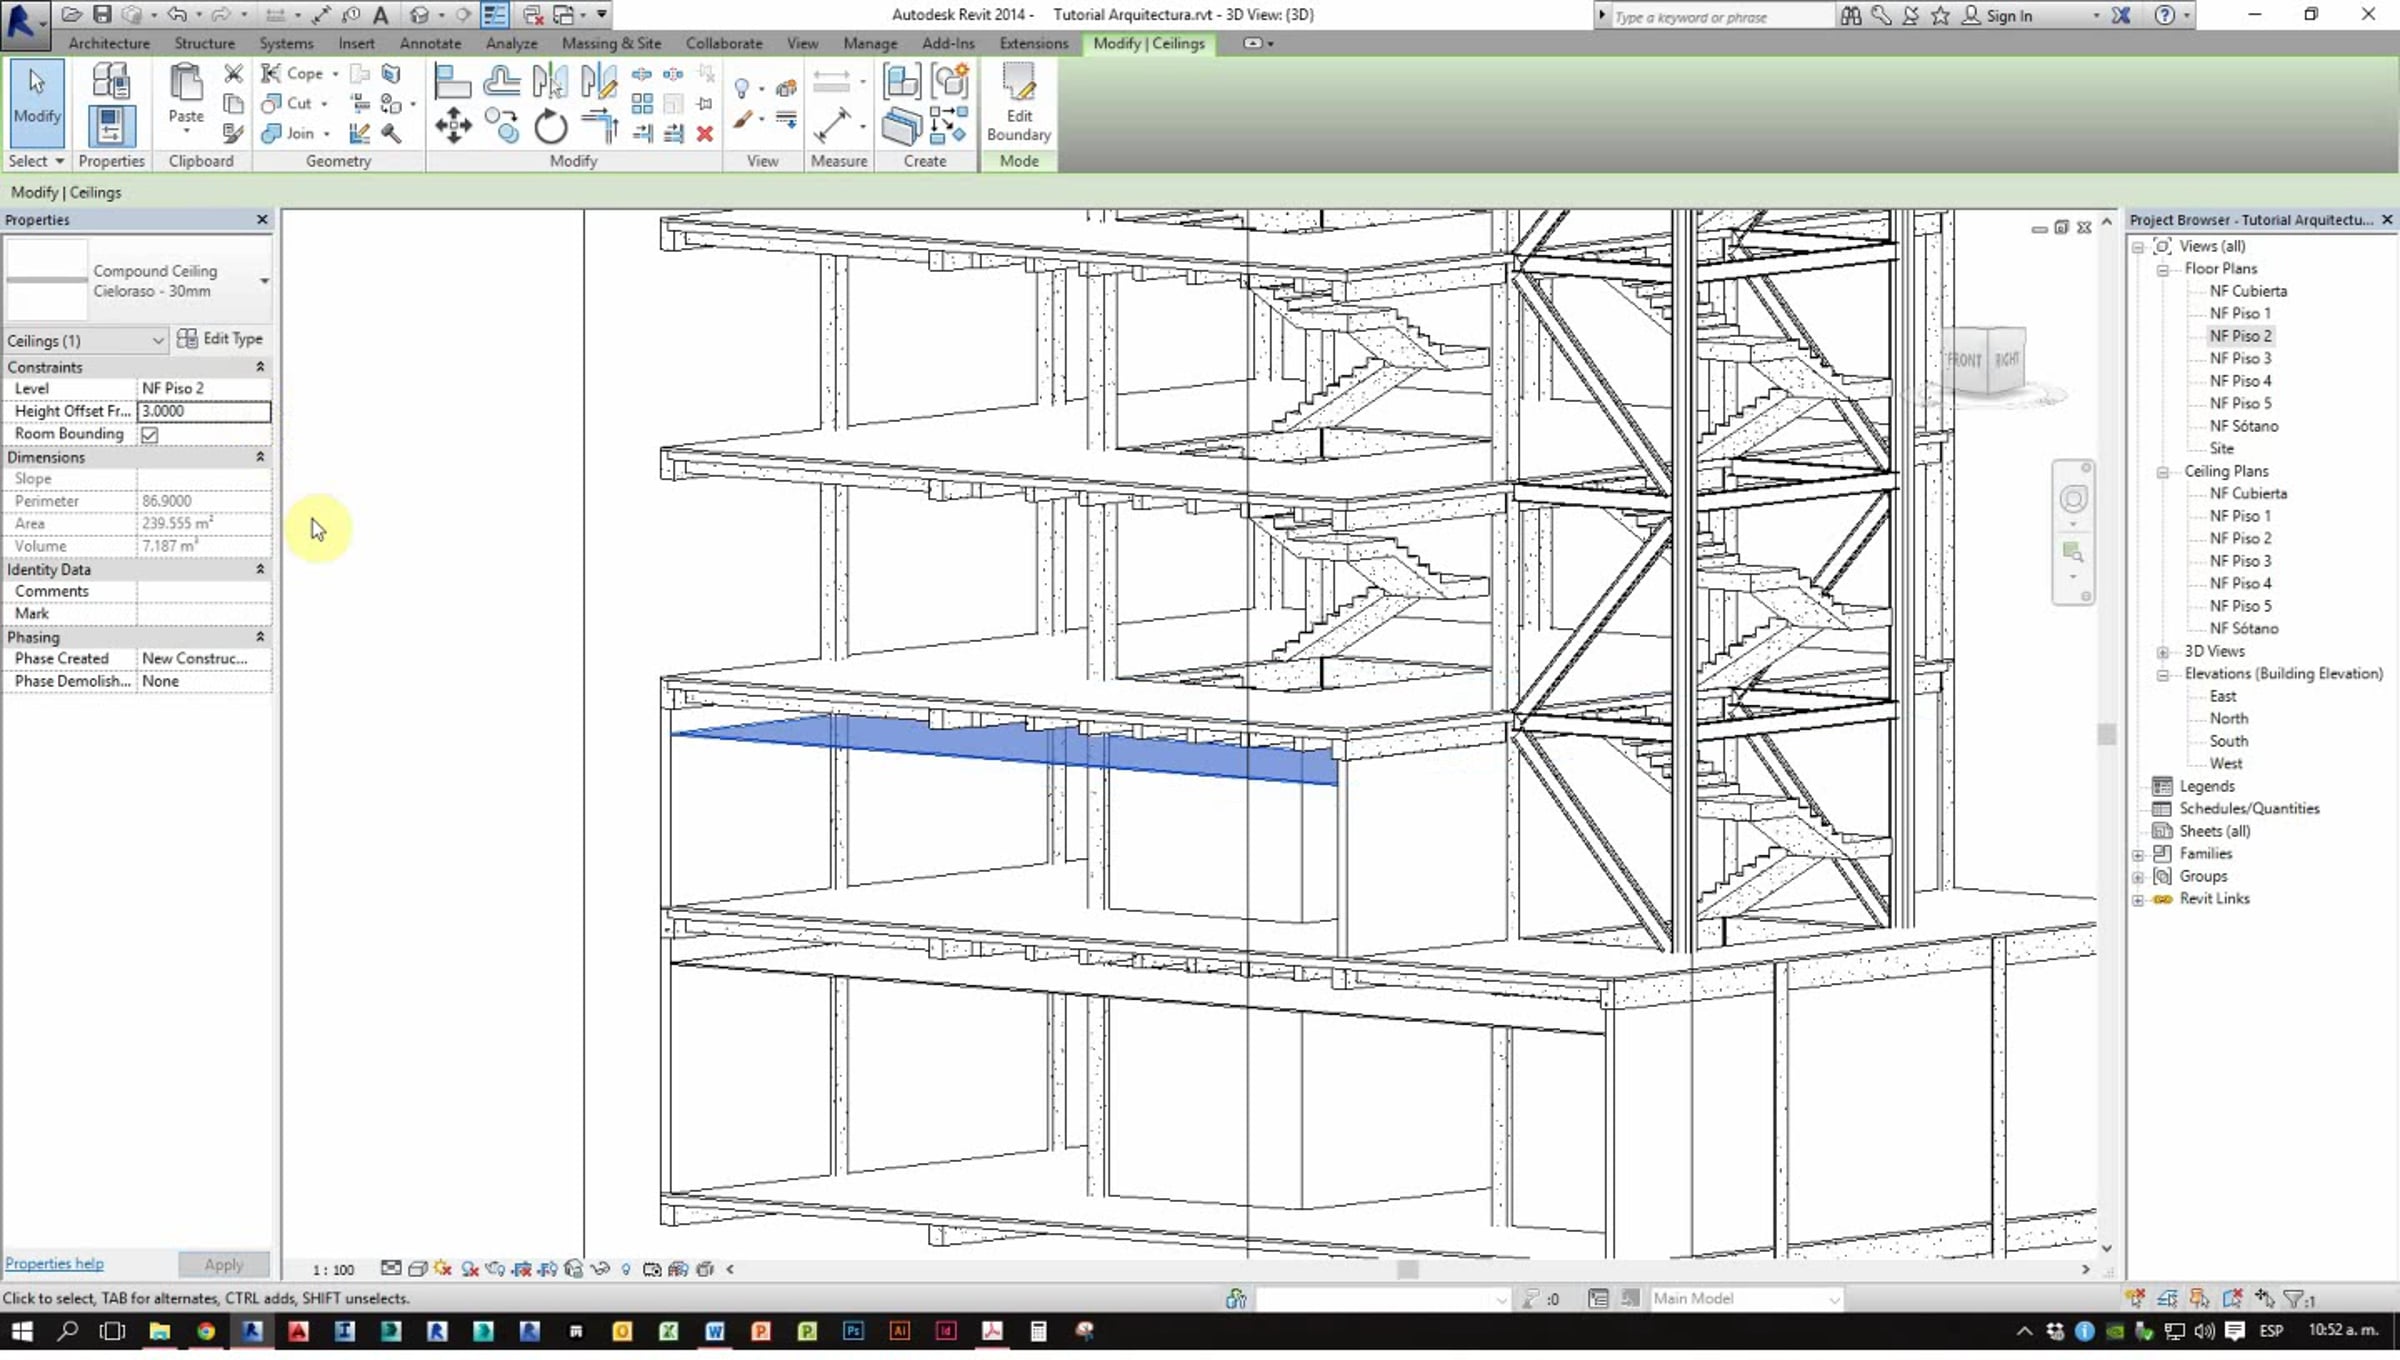
Task: Click the Move tool icon
Action: tap(453, 126)
